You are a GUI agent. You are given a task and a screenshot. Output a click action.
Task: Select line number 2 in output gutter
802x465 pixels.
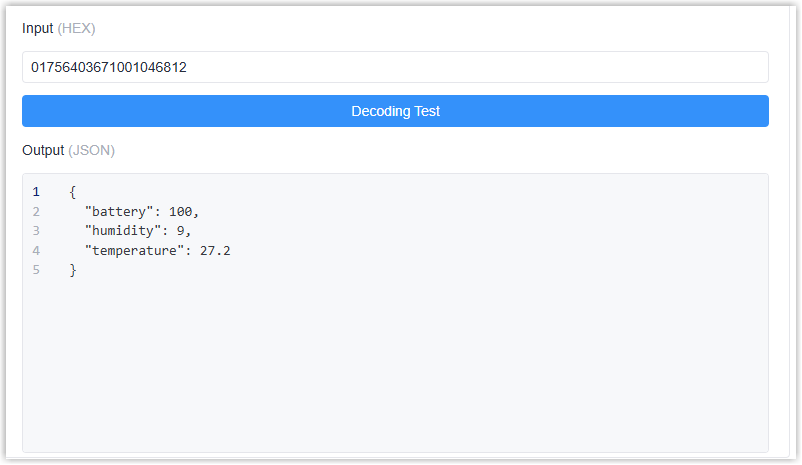point(36,211)
